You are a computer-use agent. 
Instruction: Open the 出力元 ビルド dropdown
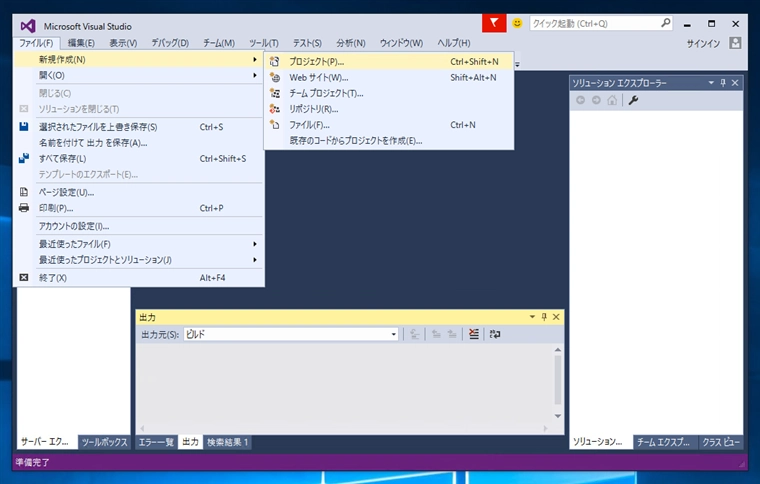[394, 334]
